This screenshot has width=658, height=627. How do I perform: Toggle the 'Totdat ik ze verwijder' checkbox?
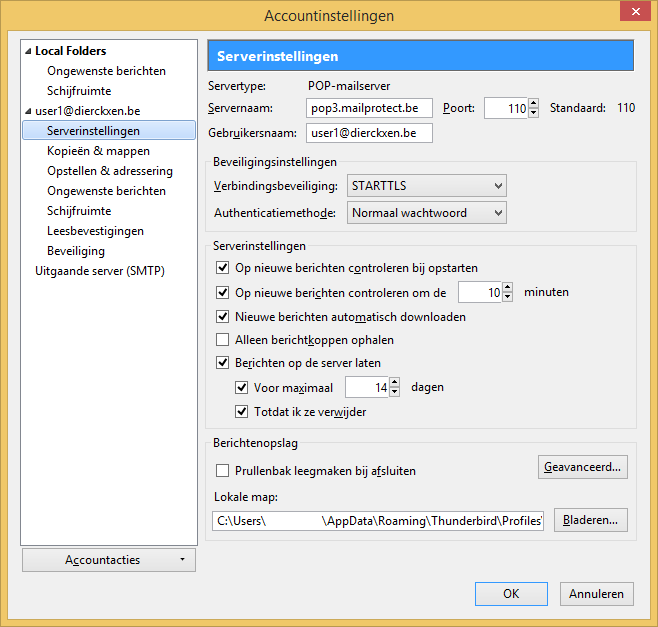click(x=241, y=411)
